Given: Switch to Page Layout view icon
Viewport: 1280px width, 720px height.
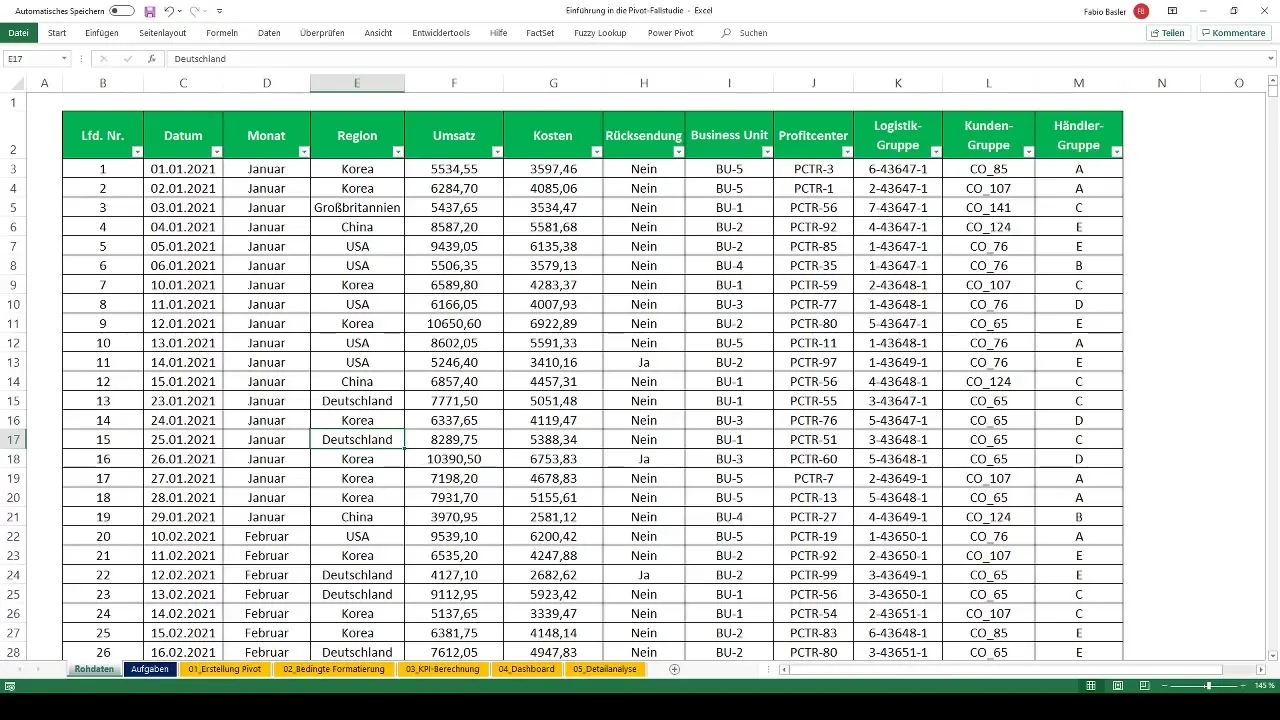Looking at the screenshot, I should 1117,686.
